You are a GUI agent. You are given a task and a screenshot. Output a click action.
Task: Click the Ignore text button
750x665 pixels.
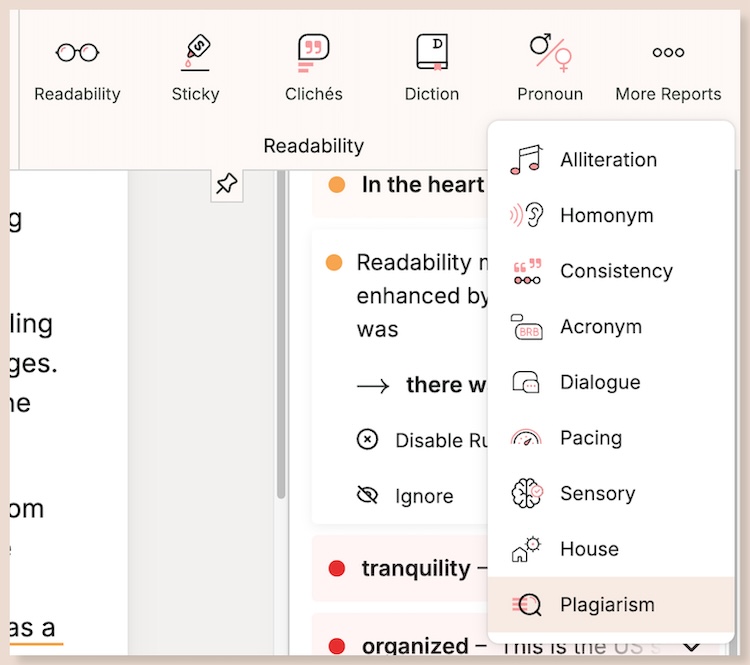coord(424,496)
